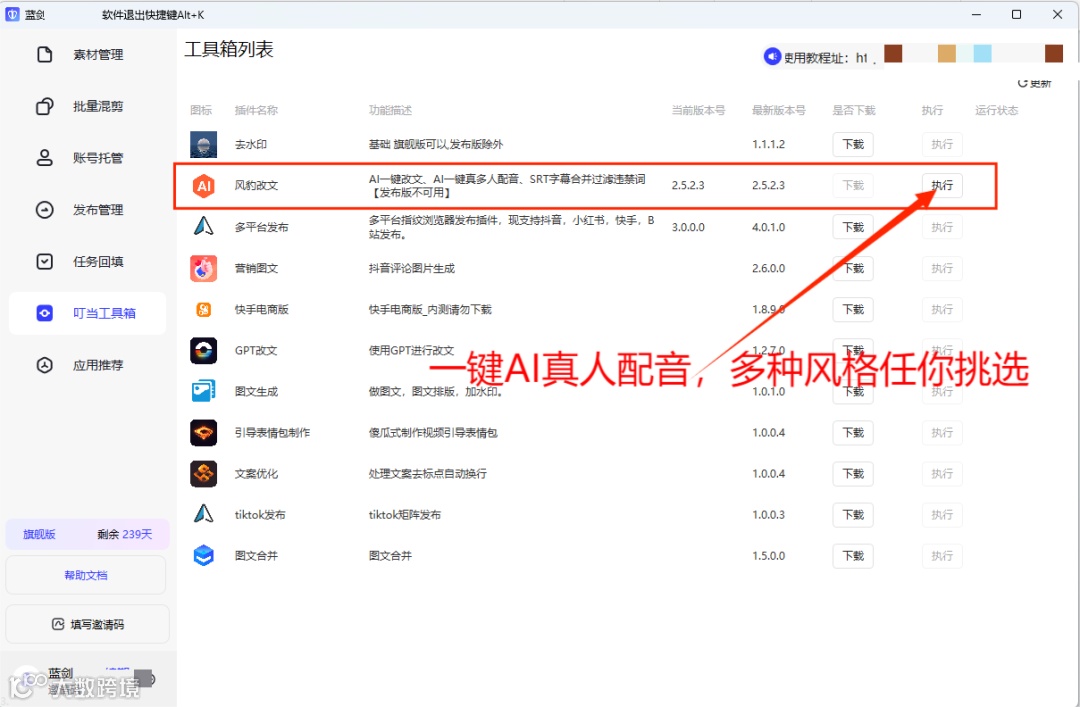The width and height of the screenshot is (1080, 707).
Task: Click the 营销图文 plugin icon
Action: [203, 268]
